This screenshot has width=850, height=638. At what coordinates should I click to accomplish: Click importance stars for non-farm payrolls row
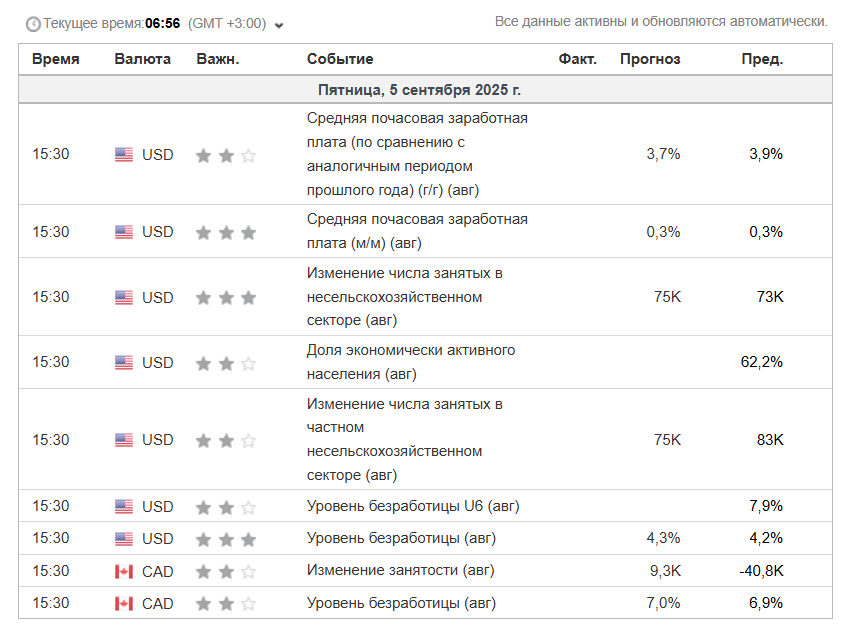(x=226, y=298)
